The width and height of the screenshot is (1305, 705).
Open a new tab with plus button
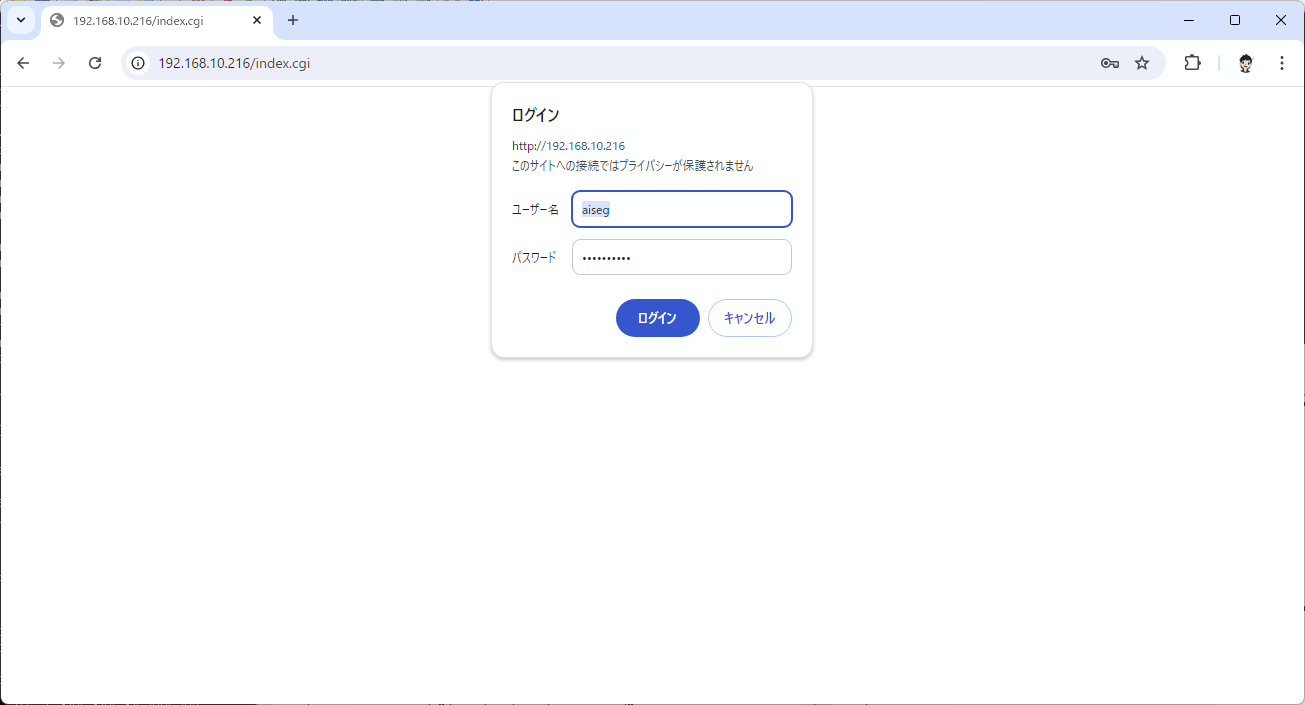(293, 20)
